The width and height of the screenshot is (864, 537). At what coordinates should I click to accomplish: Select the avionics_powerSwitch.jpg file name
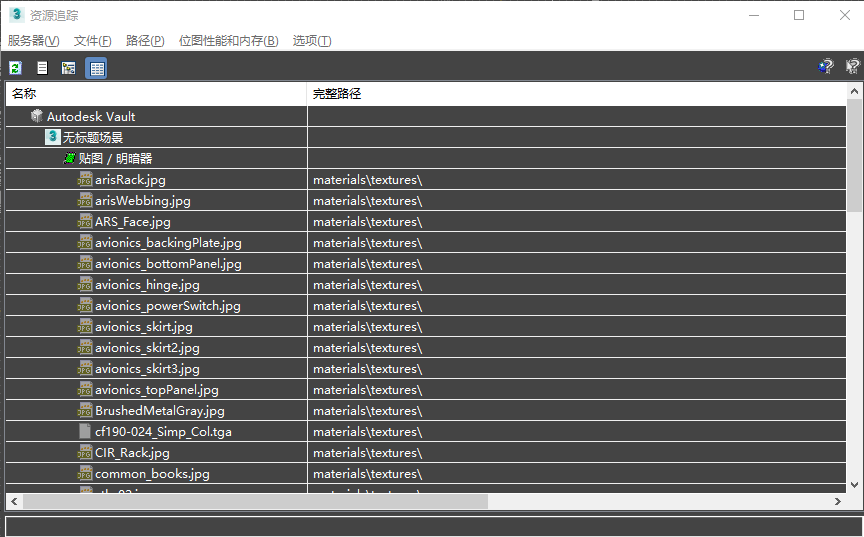click(x=168, y=306)
